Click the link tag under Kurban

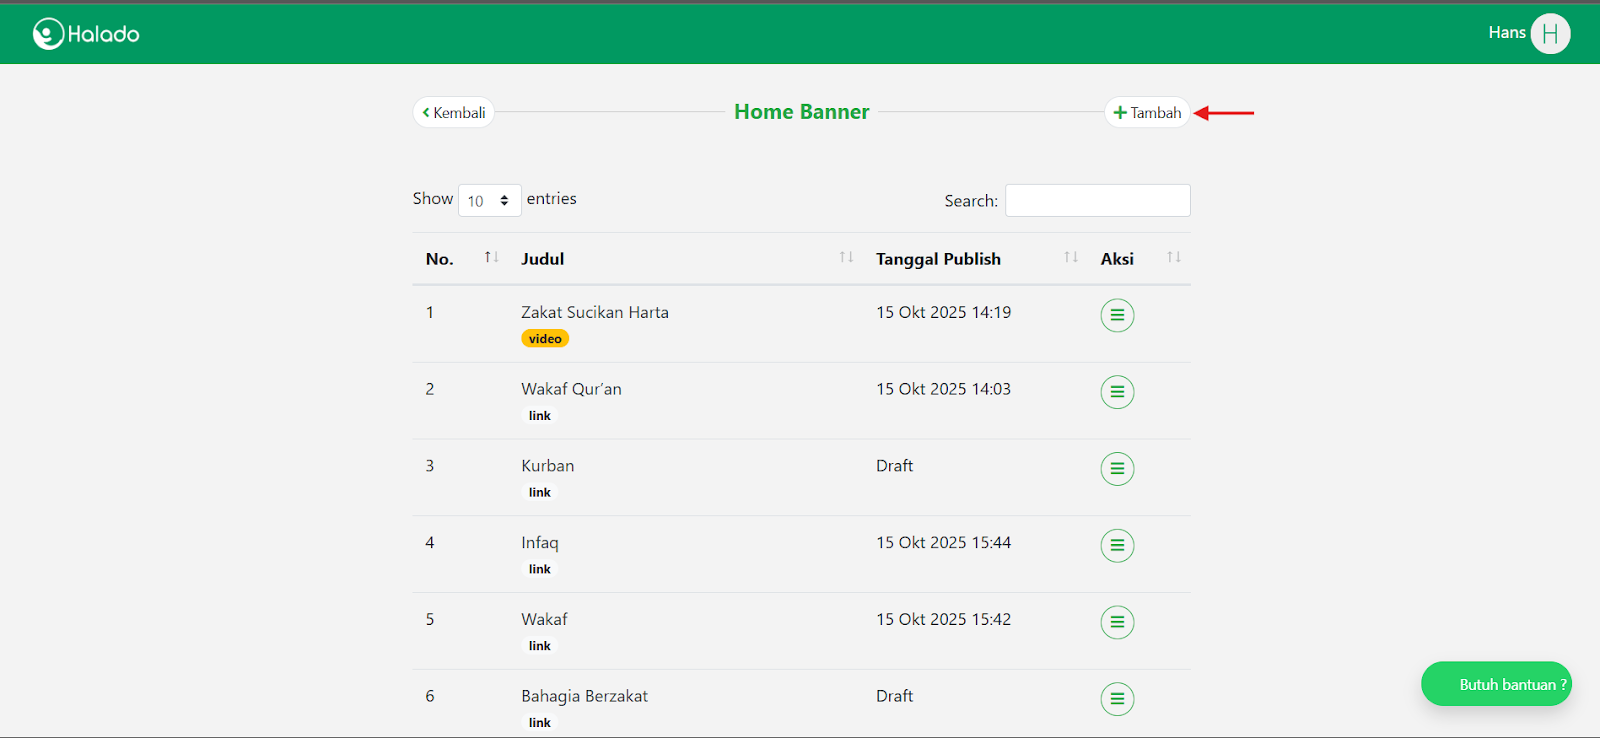[540, 492]
